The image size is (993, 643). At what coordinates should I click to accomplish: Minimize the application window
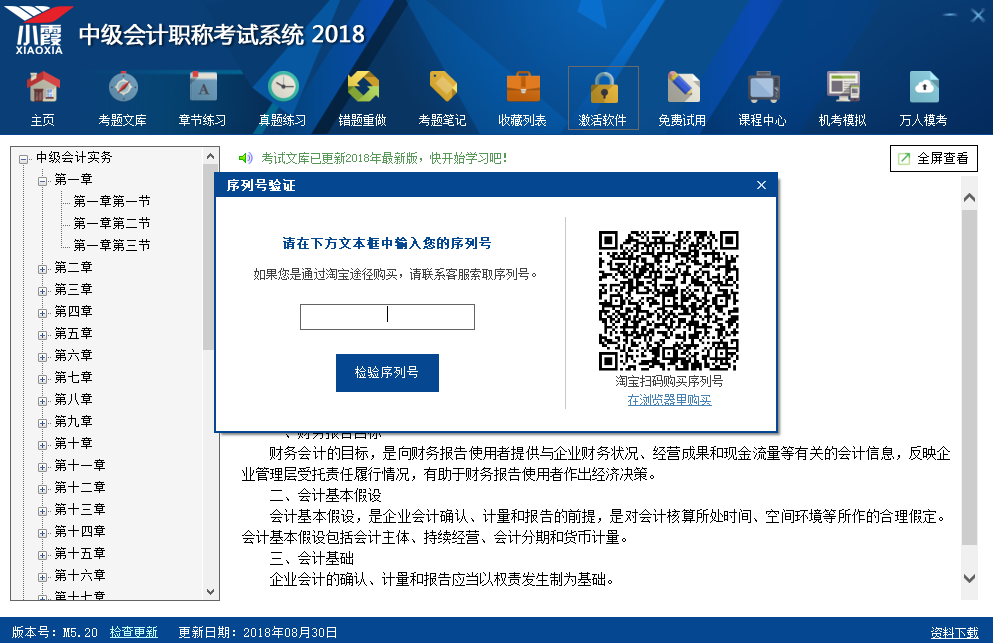949,15
